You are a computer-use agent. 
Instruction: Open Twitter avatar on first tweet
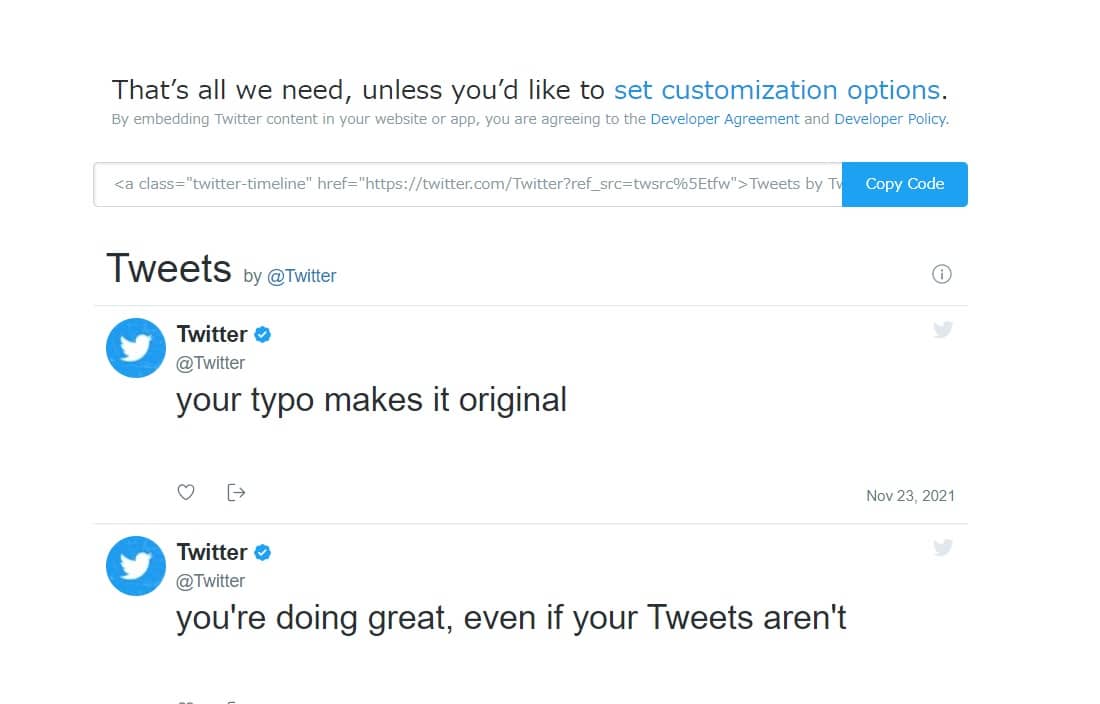(x=136, y=348)
